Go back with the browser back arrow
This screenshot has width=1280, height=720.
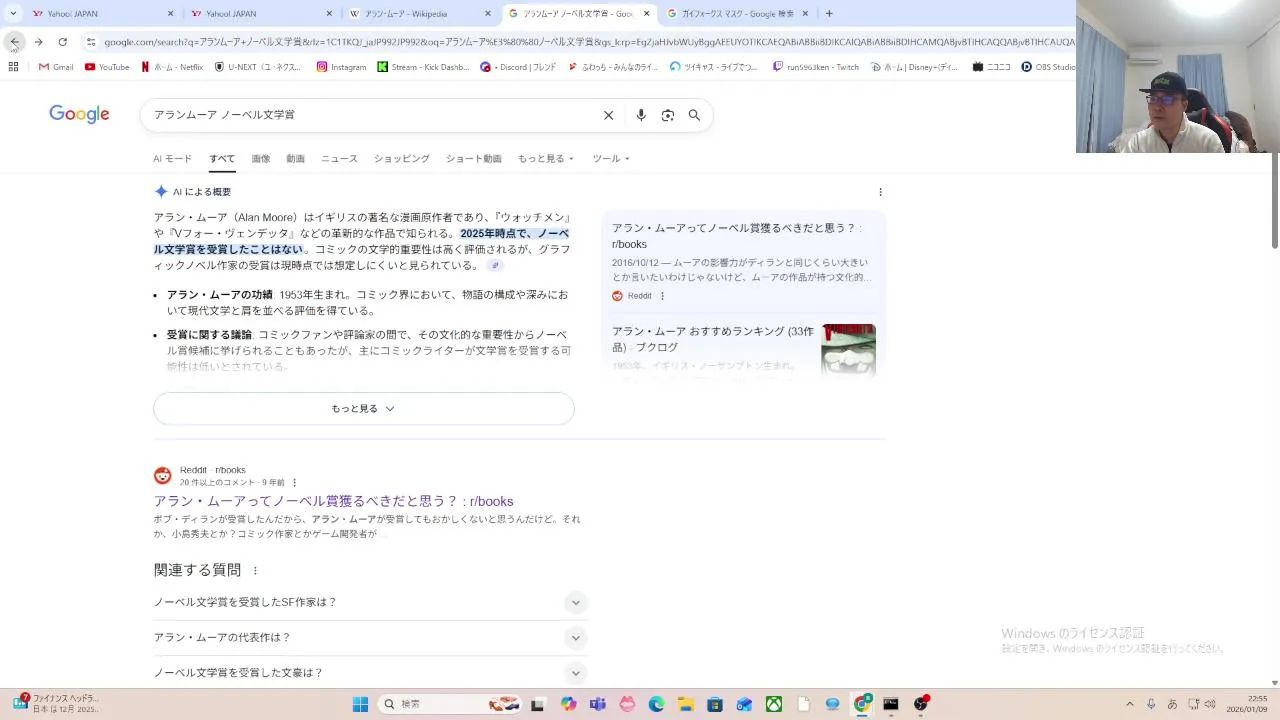point(14,42)
